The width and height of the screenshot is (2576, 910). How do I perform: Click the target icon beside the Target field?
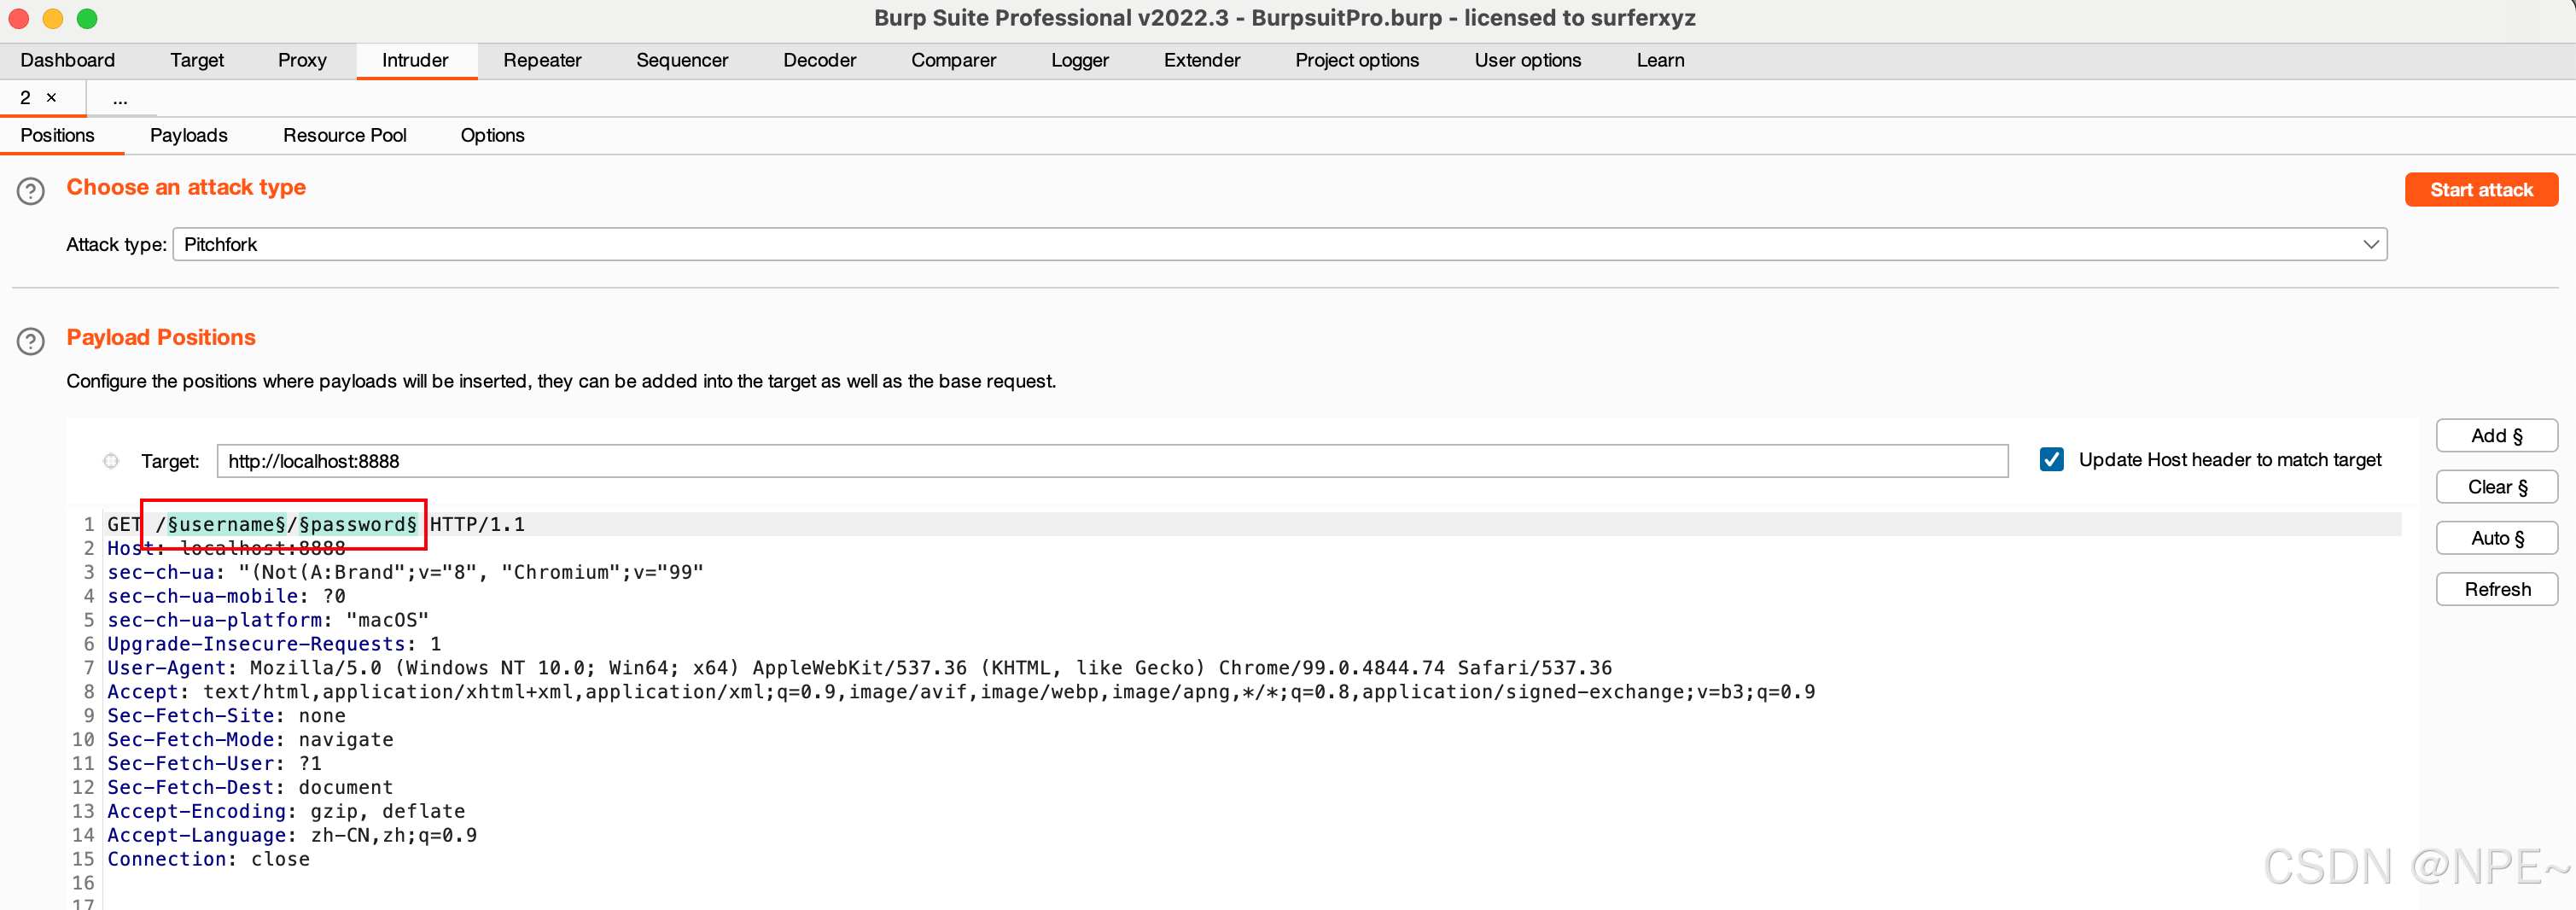pyautogui.click(x=111, y=461)
